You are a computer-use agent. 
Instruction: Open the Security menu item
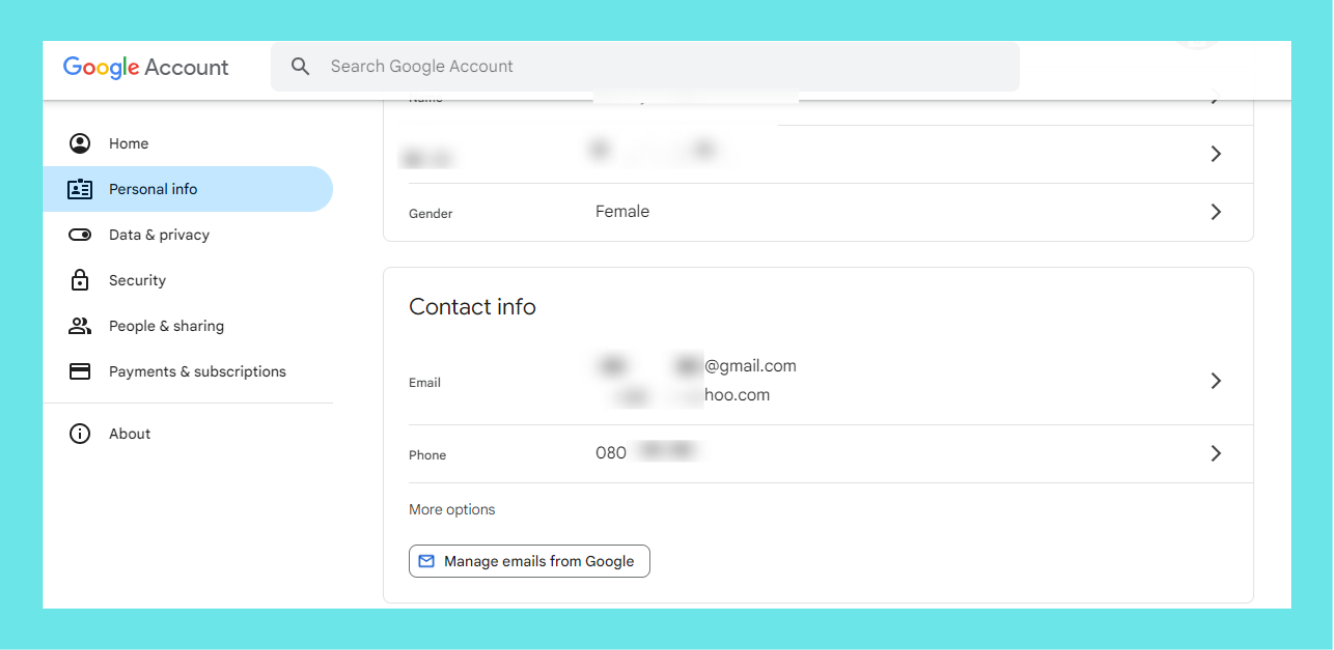click(137, 280)
